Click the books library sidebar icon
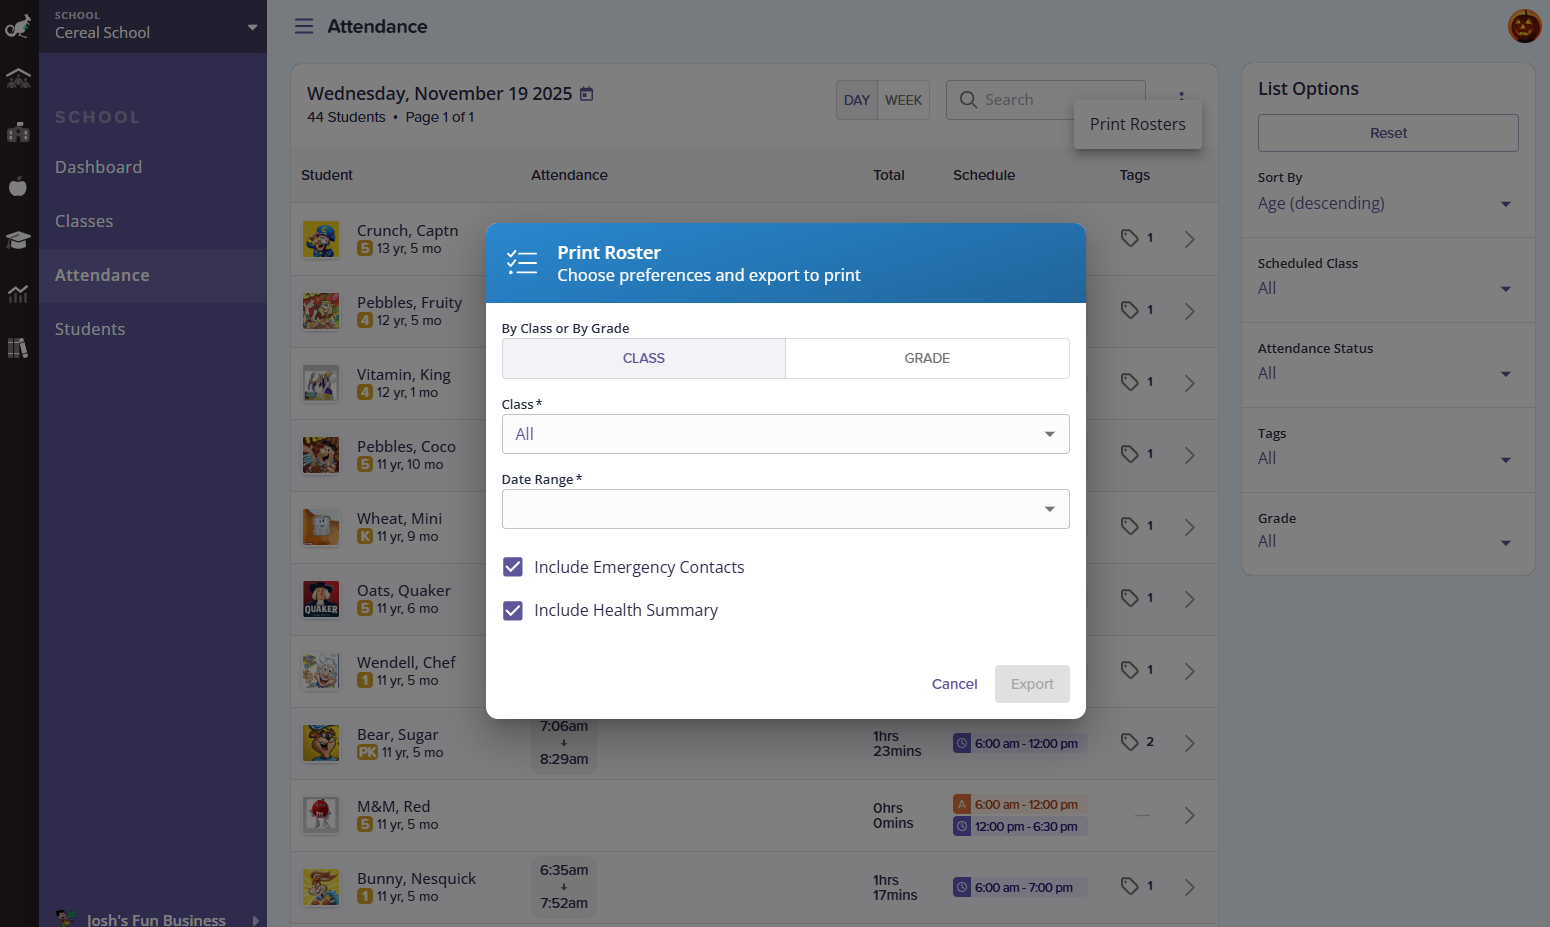This screenshot has height=927, width=1550. pos(18,348)
